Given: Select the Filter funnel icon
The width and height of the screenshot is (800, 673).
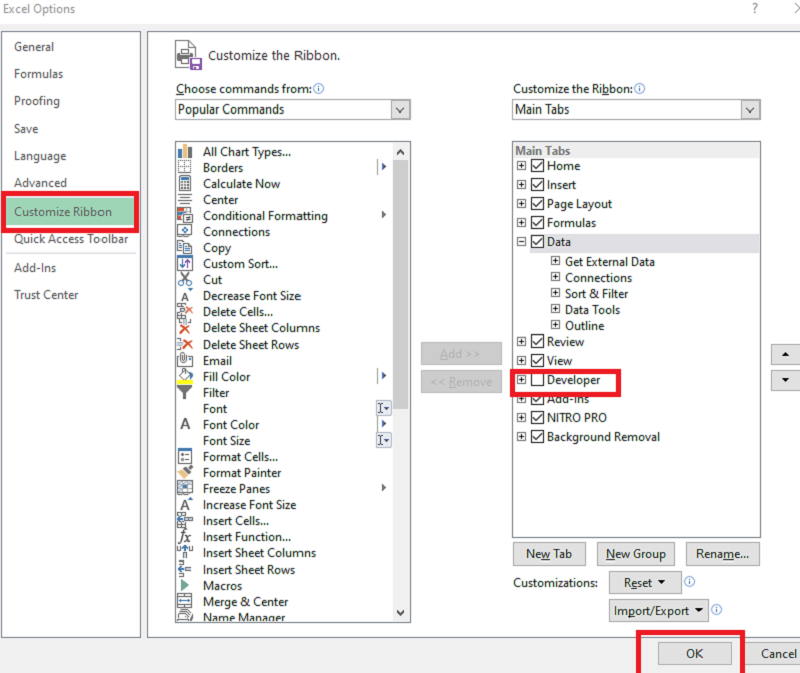Looking at the screenshot, I should tap(185, 392).
